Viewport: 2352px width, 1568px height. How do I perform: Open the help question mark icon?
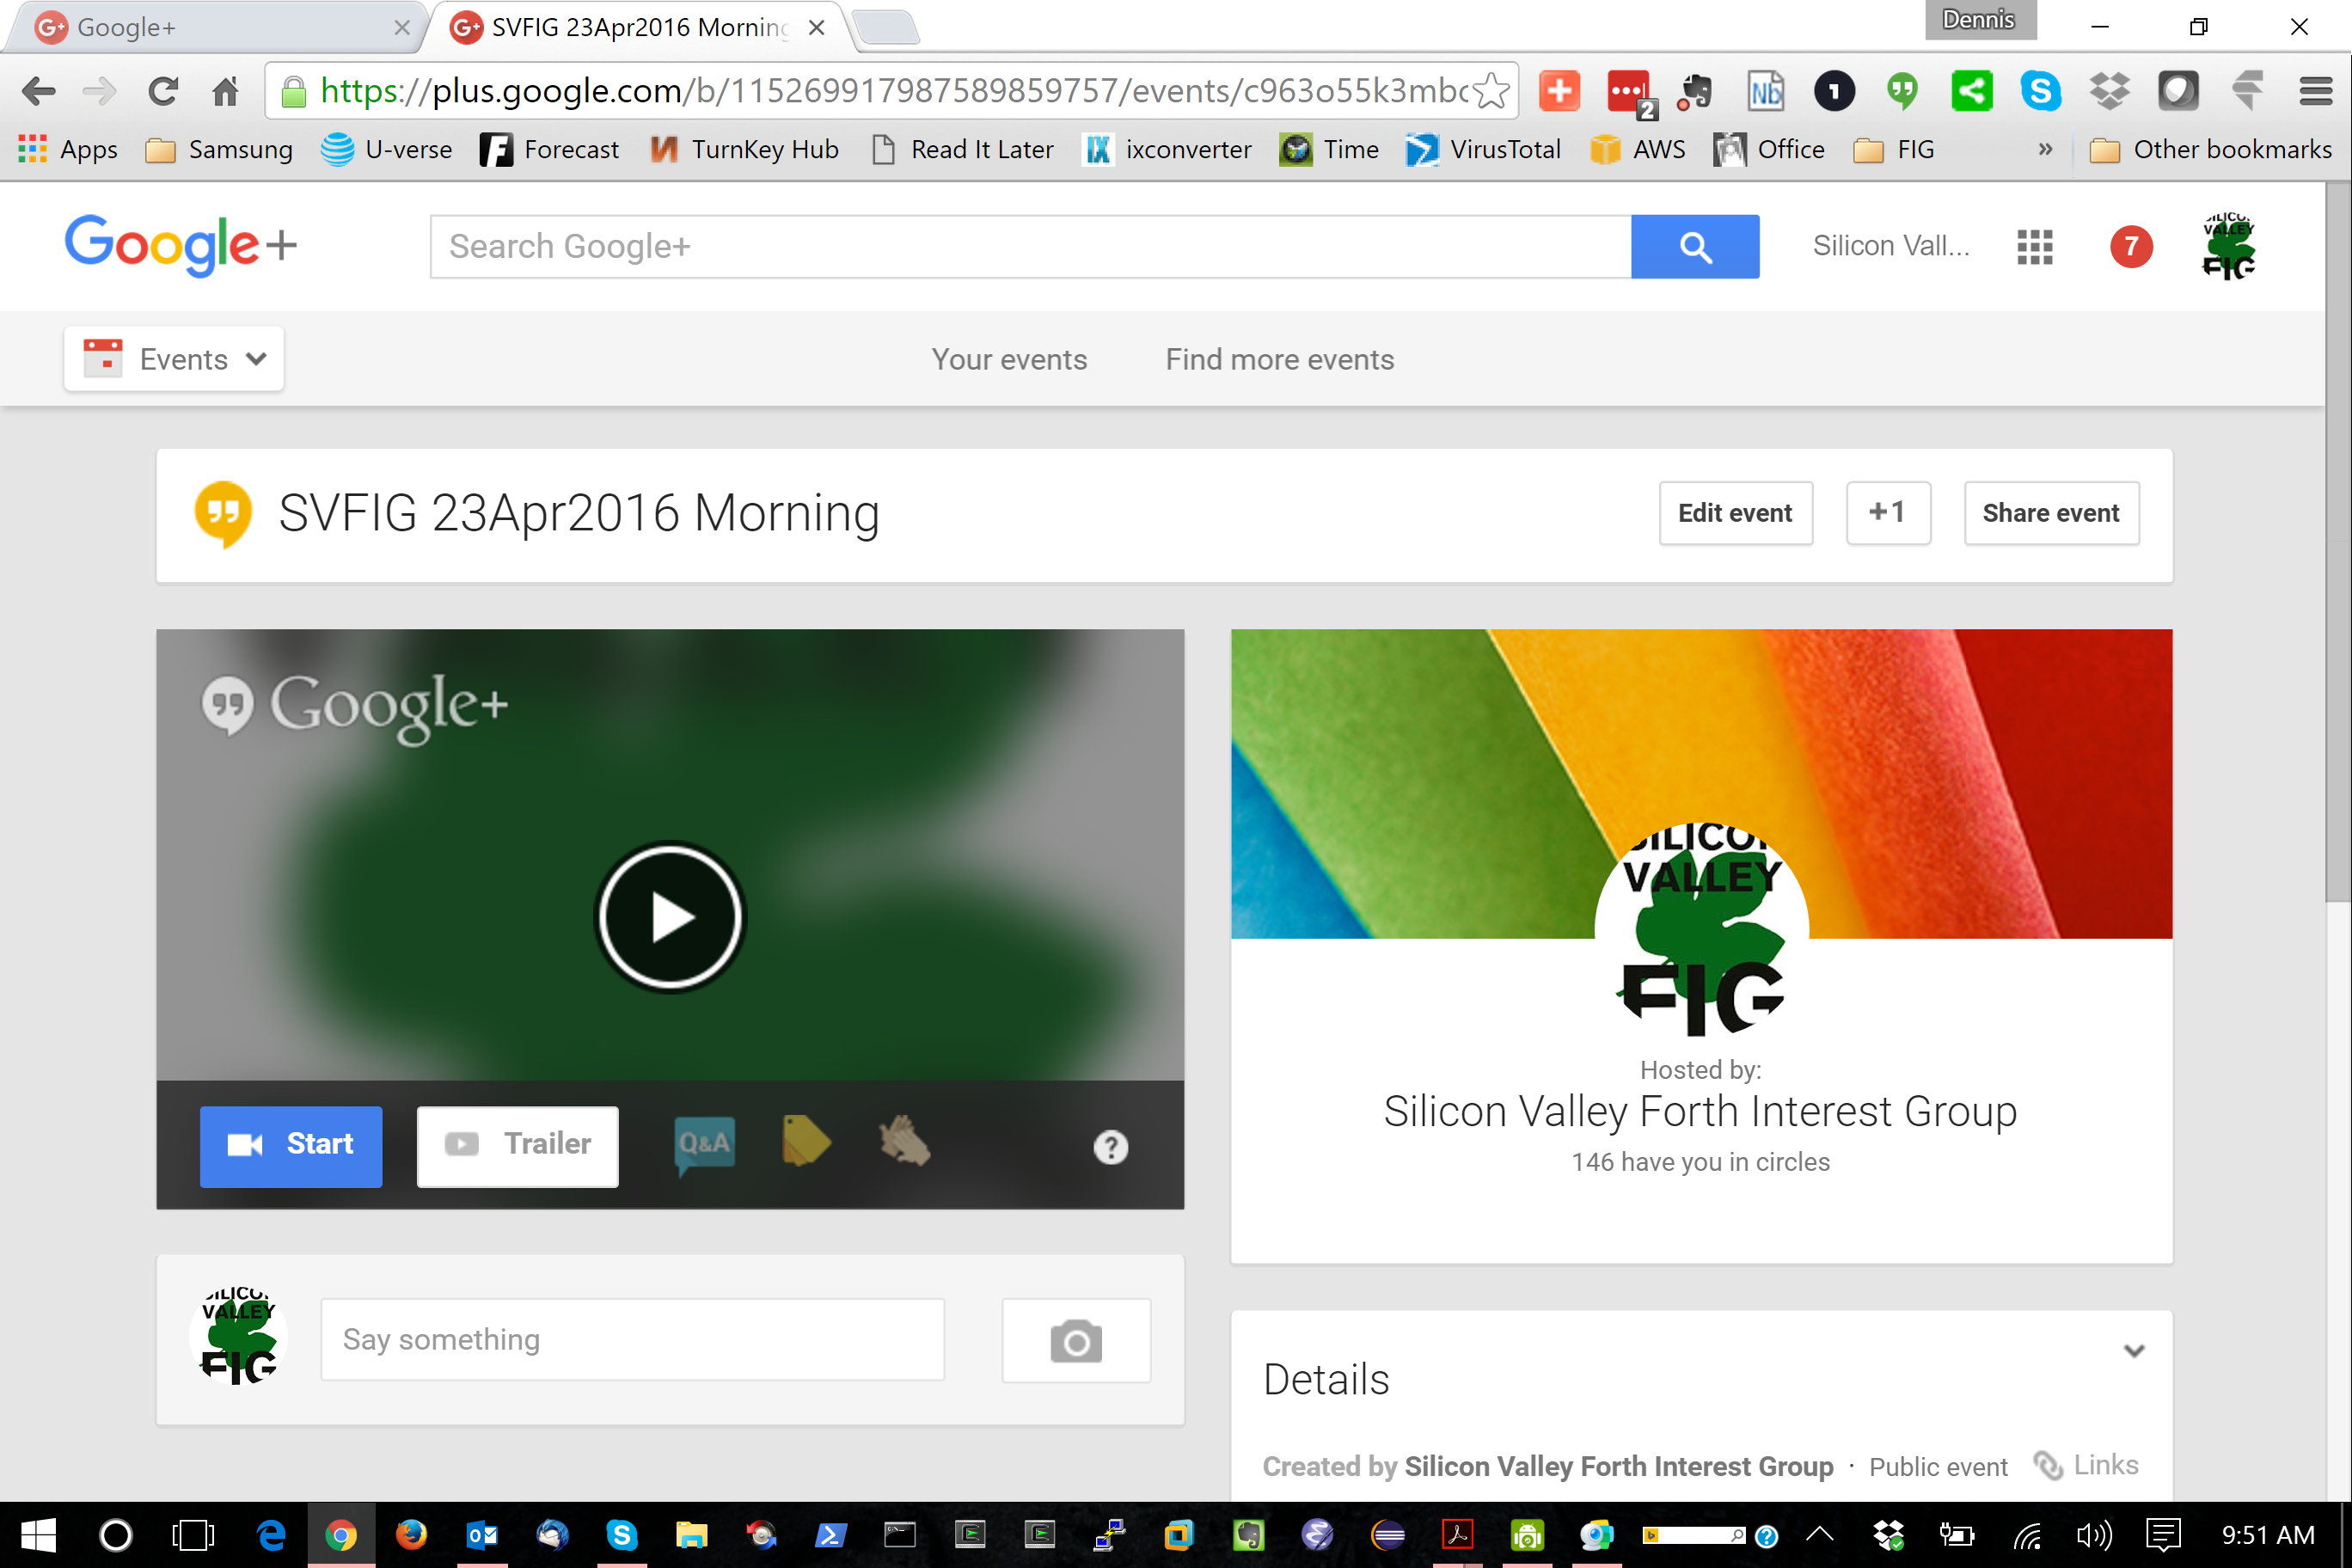(x=1110, y=1146)
